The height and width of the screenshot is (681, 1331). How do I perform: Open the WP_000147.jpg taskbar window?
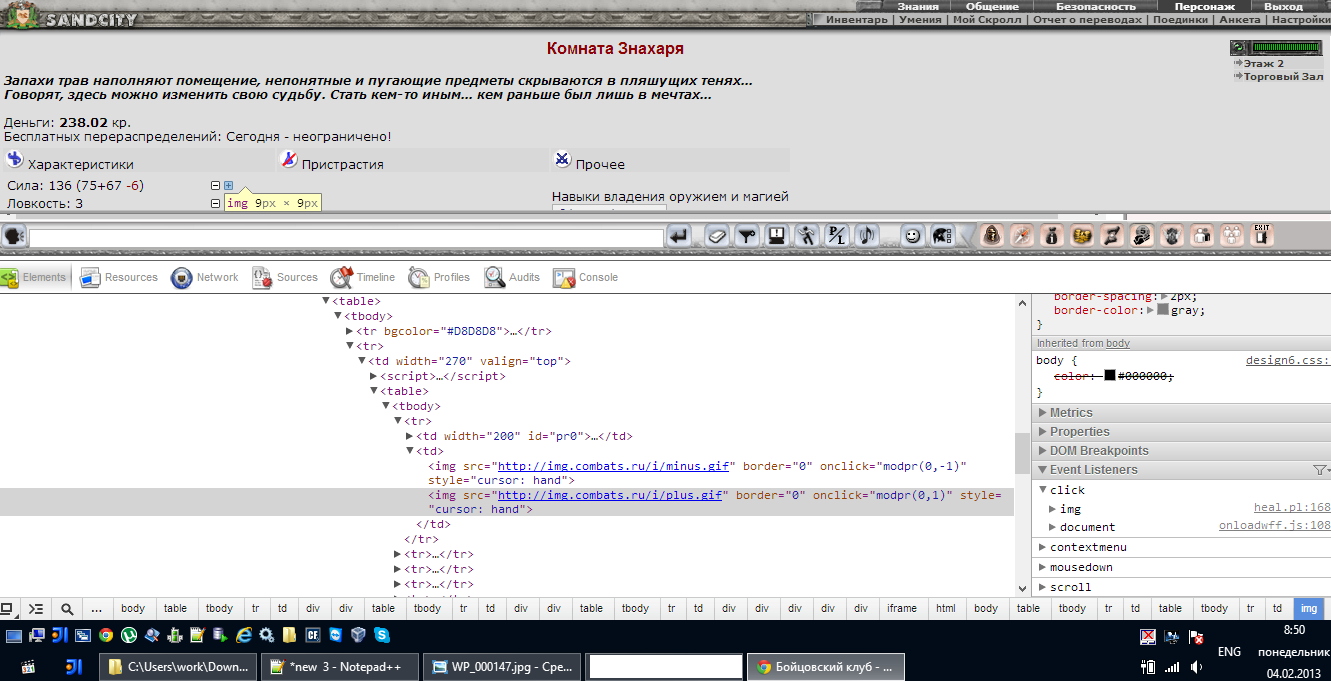click(x=502, y=667)
